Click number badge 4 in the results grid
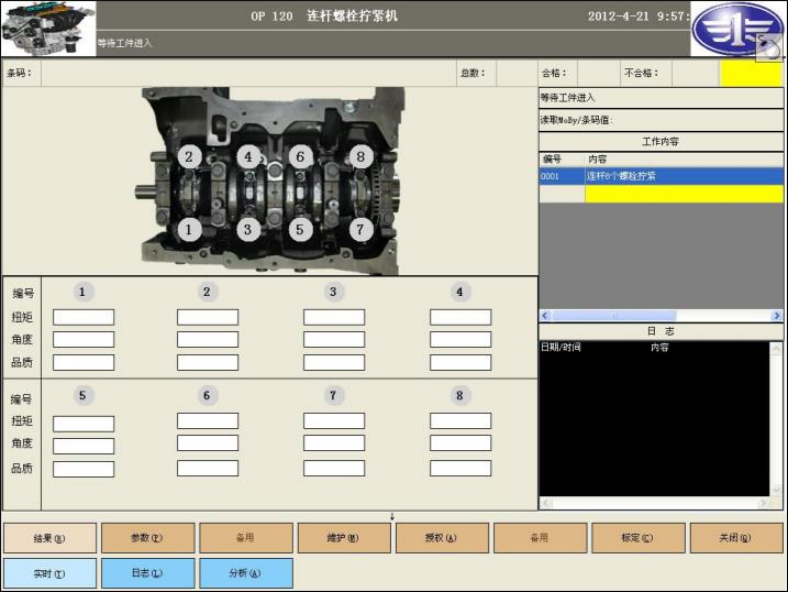788x592 pixels. click(x=460, y=291)
